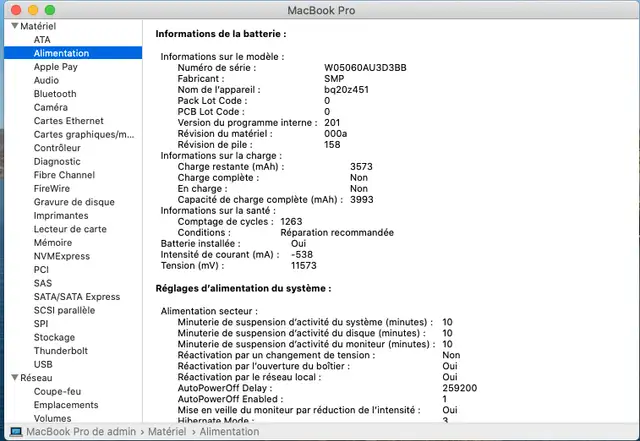The width and height of the screenshot is (640, 441).
Task: Open SCSI parallèle entry
Action: pos(64,310)
